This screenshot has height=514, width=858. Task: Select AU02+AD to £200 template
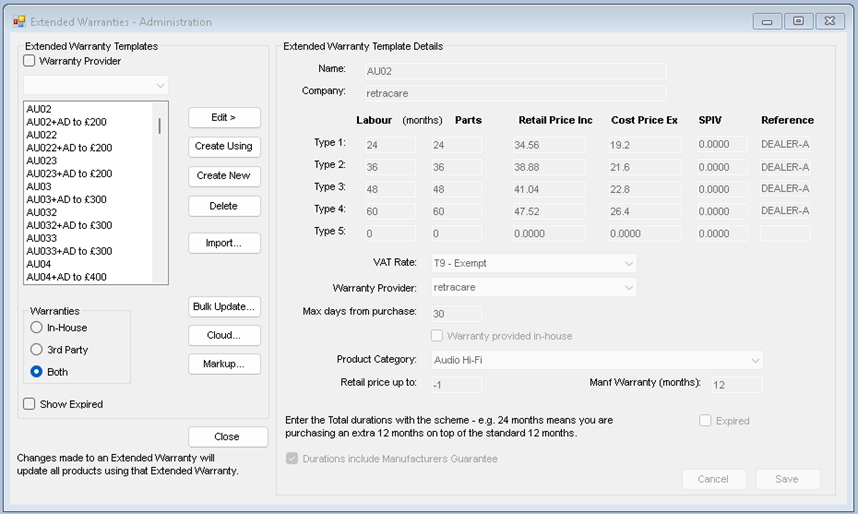[x=66, y=122]
